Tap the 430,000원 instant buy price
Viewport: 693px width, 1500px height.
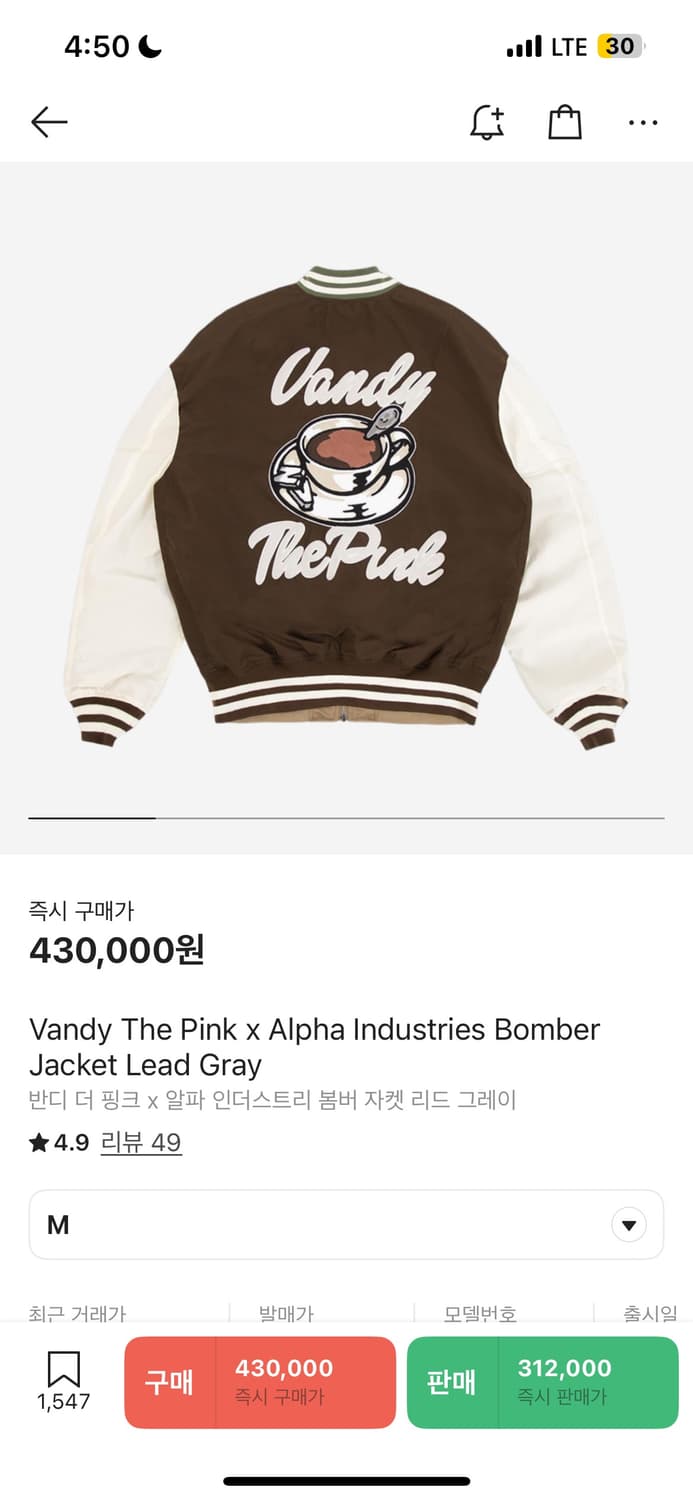click(116, 950)
